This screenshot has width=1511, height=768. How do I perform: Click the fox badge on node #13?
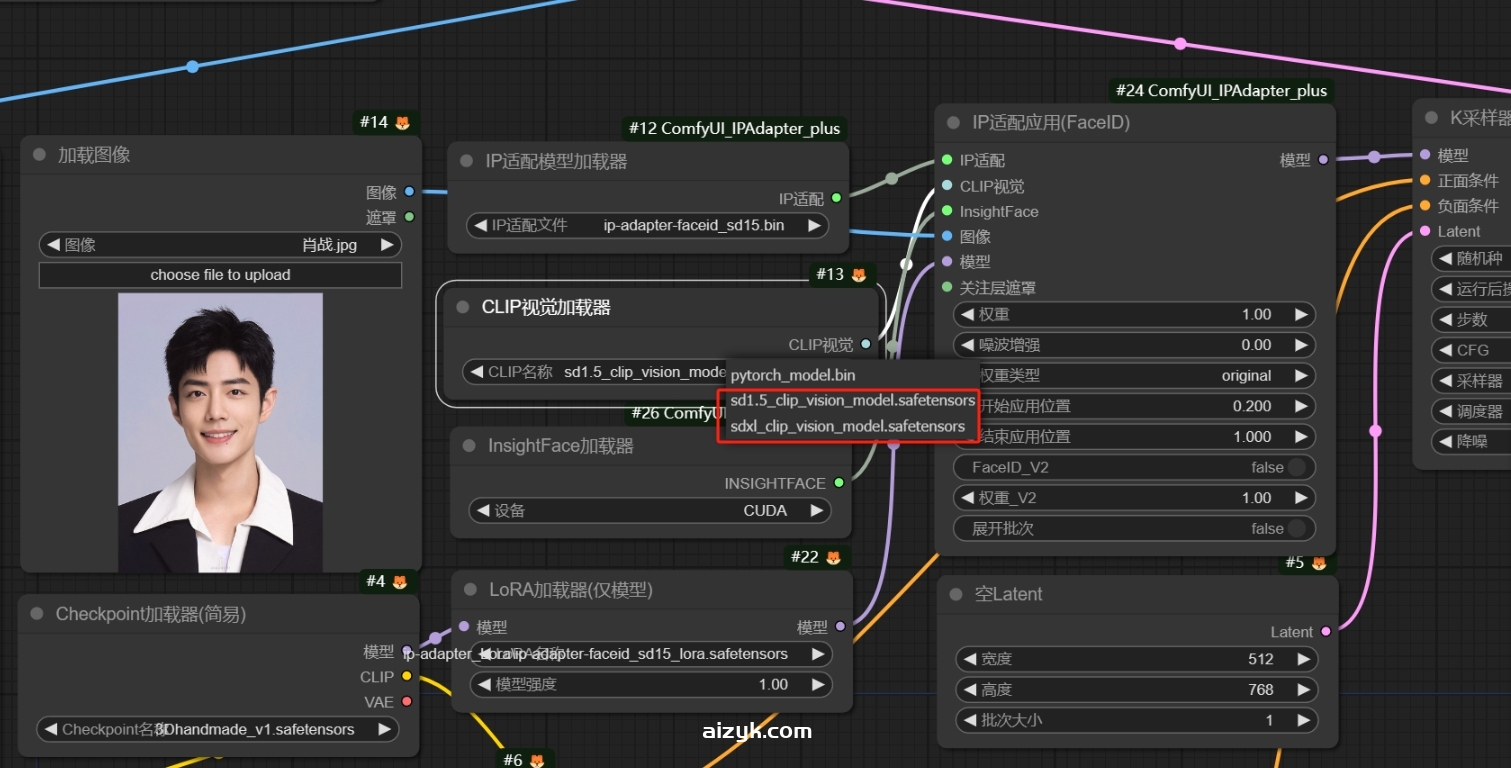(858, 275)
